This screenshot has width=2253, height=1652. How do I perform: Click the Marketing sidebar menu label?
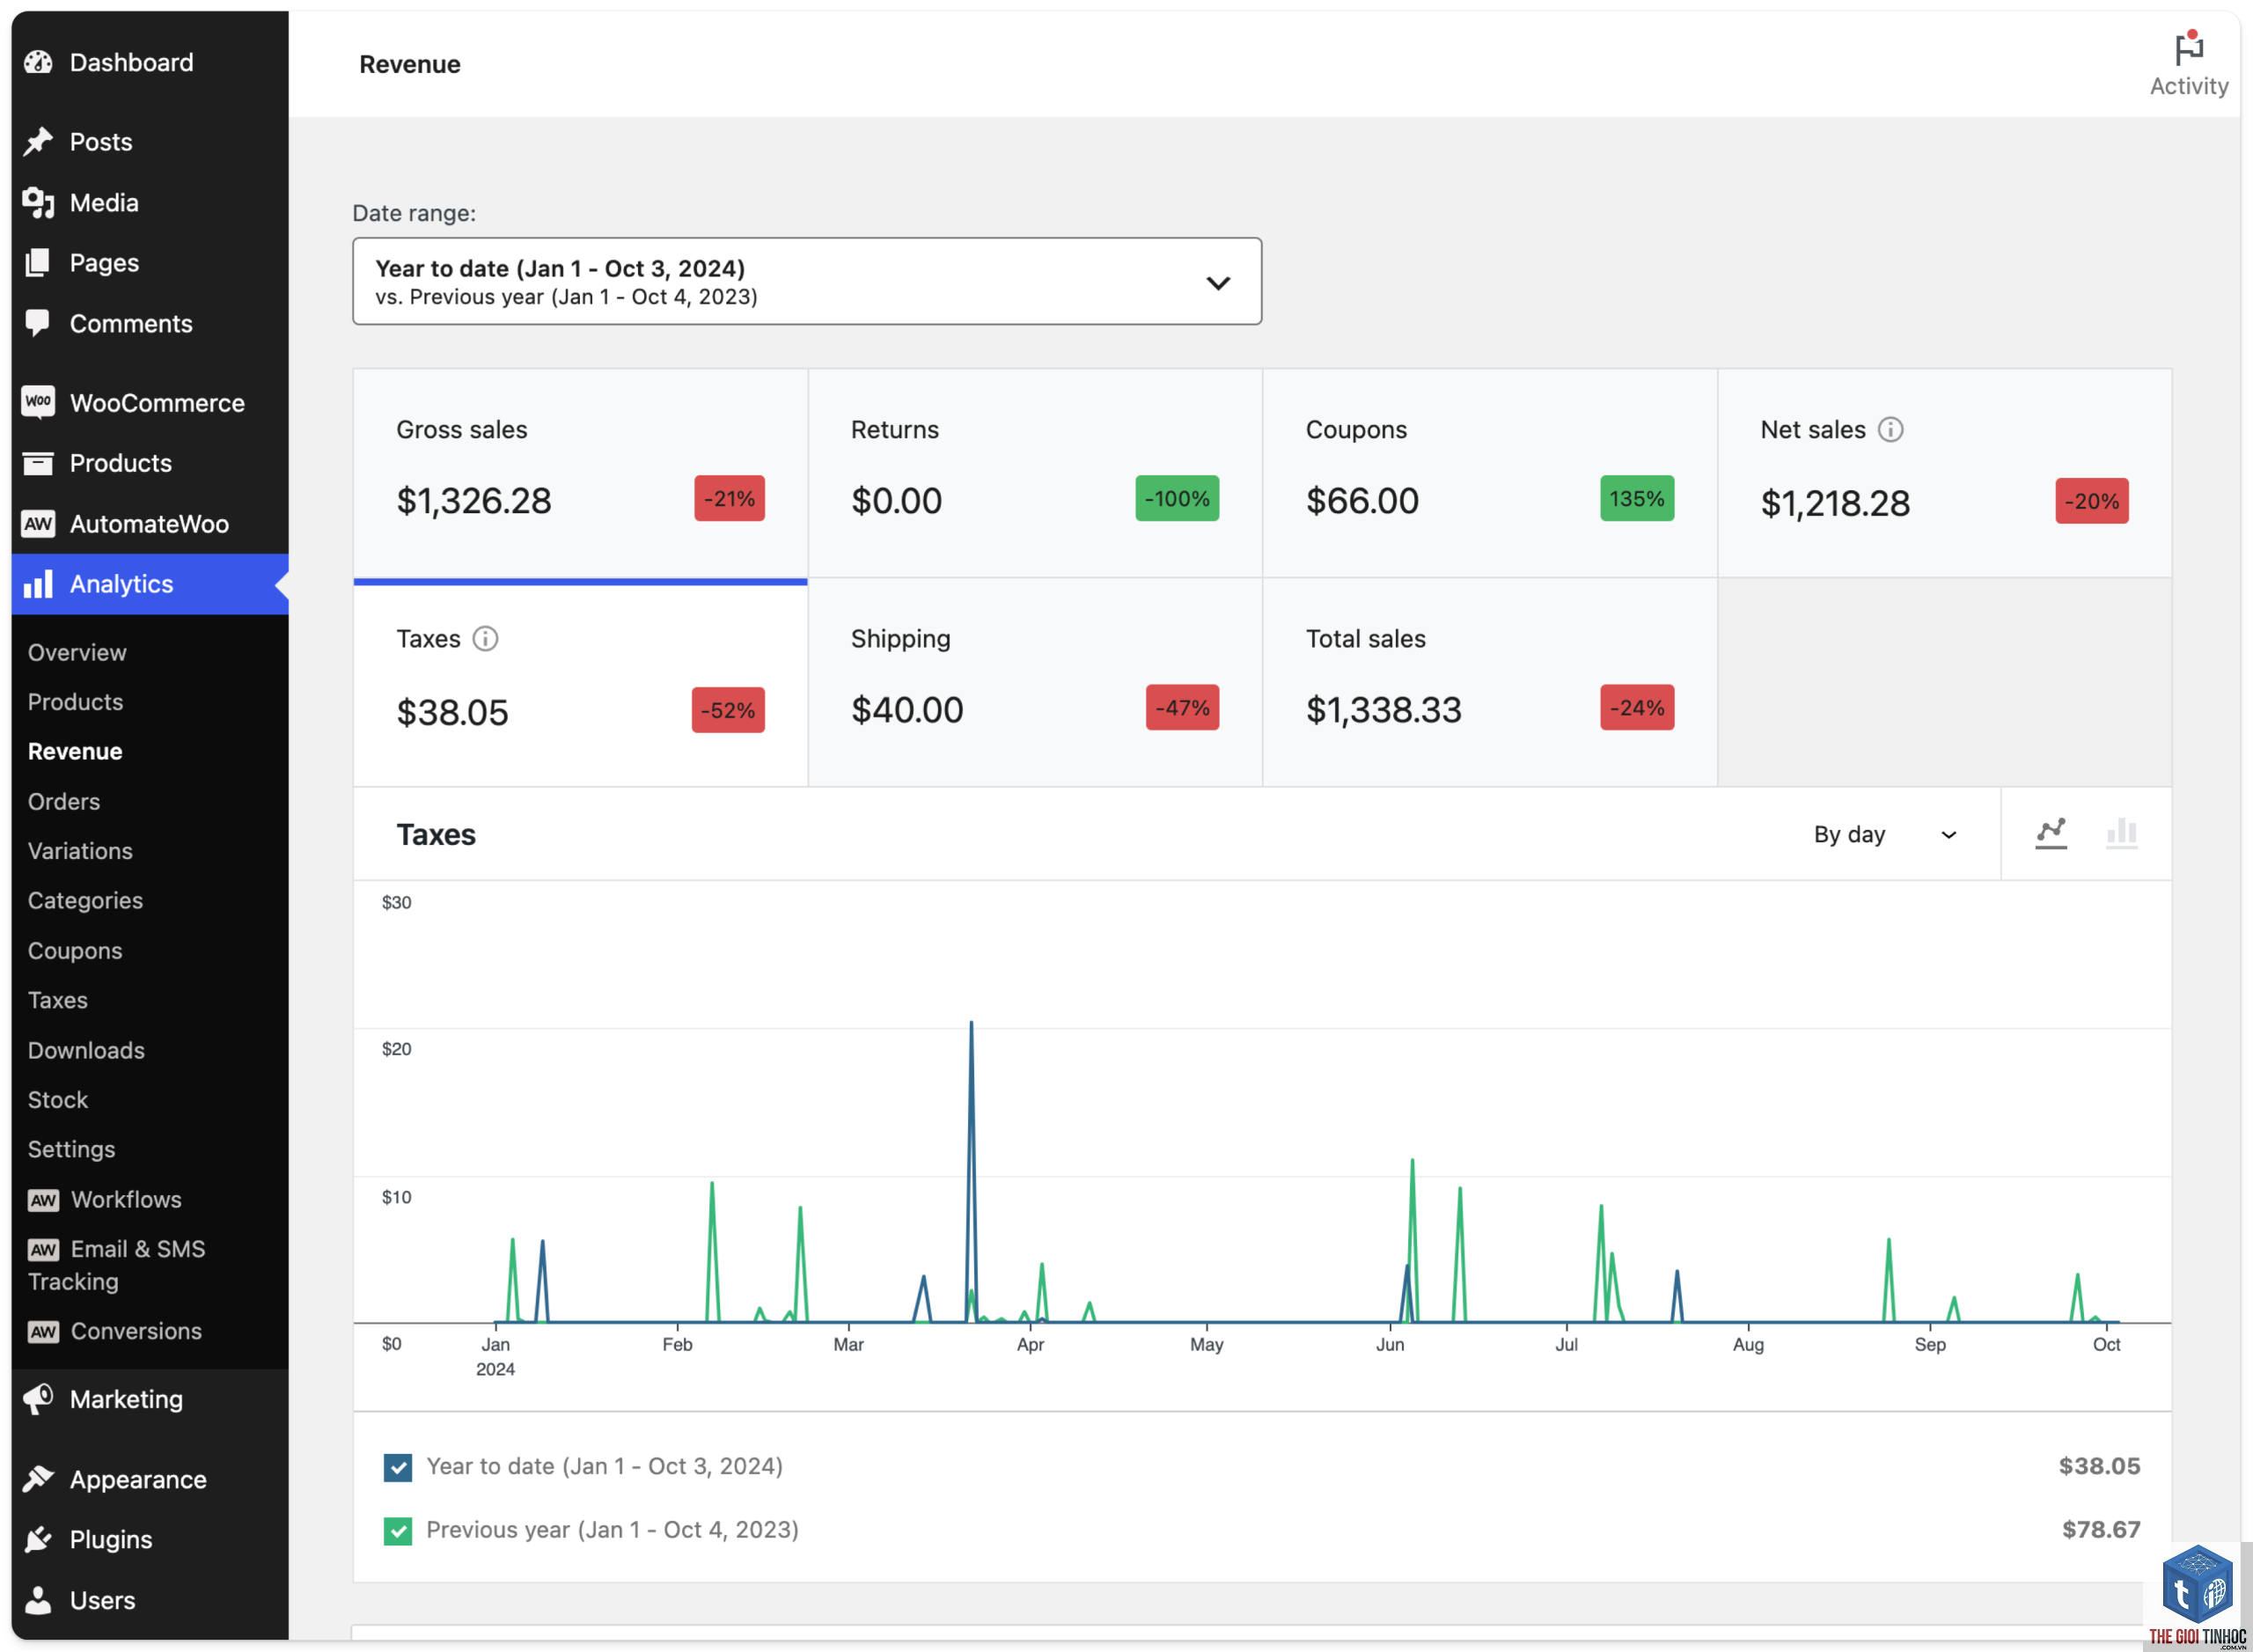[126, 1399]
